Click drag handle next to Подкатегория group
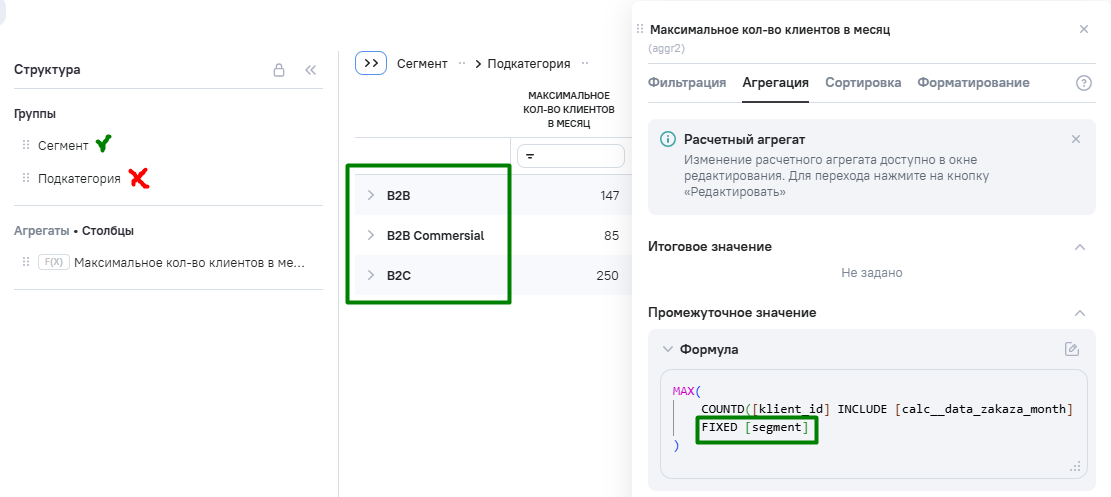 (x=26, y=179)
